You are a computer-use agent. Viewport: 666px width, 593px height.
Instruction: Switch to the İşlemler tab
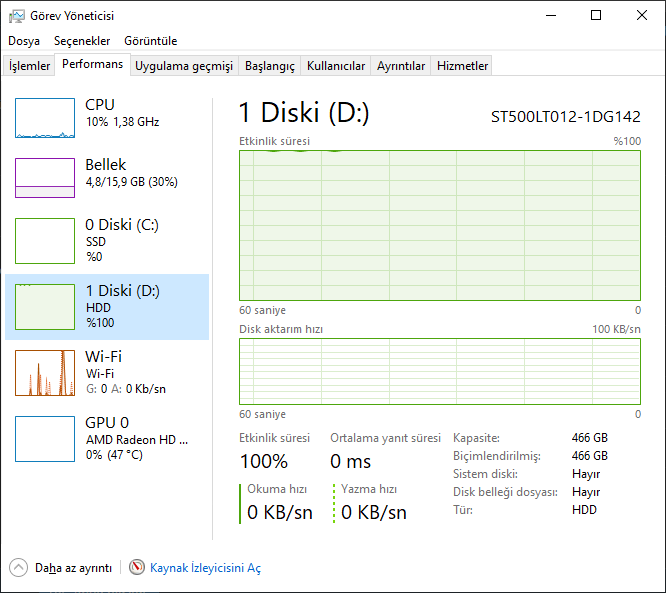29,65
